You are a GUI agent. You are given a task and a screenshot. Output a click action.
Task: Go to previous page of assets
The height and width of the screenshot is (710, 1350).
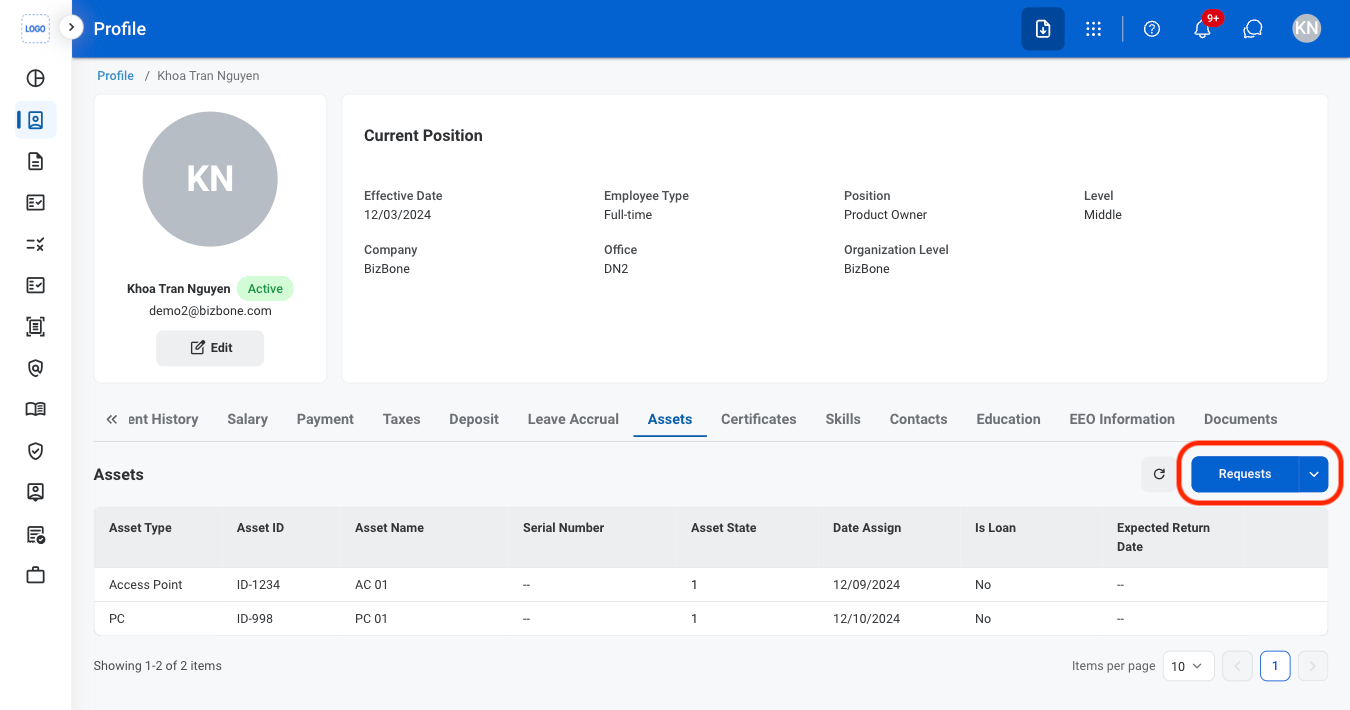1237,666
